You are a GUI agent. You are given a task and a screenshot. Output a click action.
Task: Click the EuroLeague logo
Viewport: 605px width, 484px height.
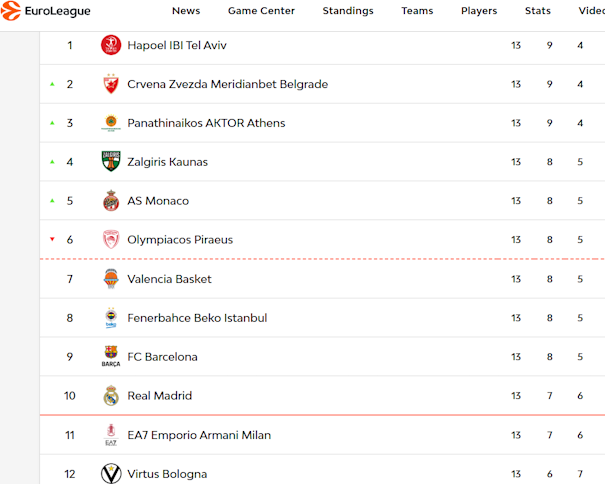46,11
